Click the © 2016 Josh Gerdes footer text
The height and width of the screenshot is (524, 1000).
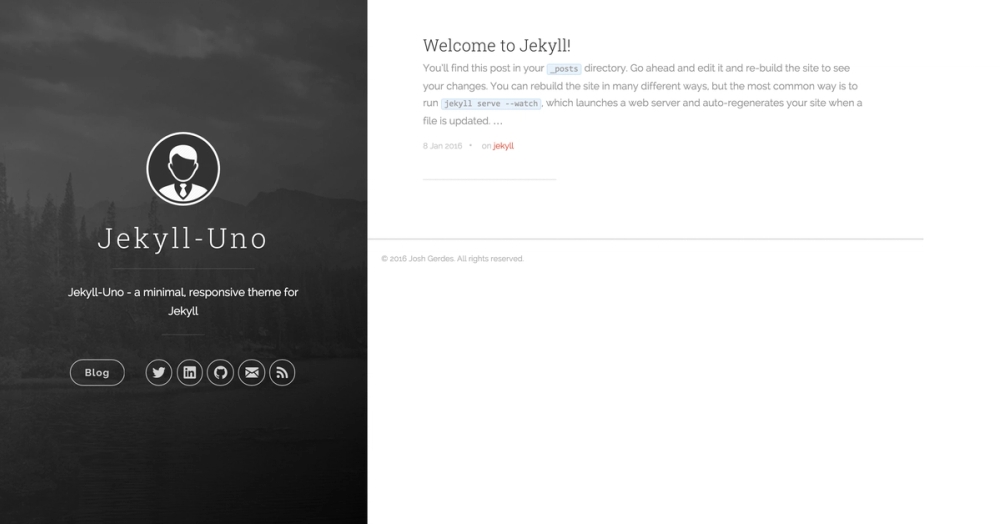click(452, 259)
